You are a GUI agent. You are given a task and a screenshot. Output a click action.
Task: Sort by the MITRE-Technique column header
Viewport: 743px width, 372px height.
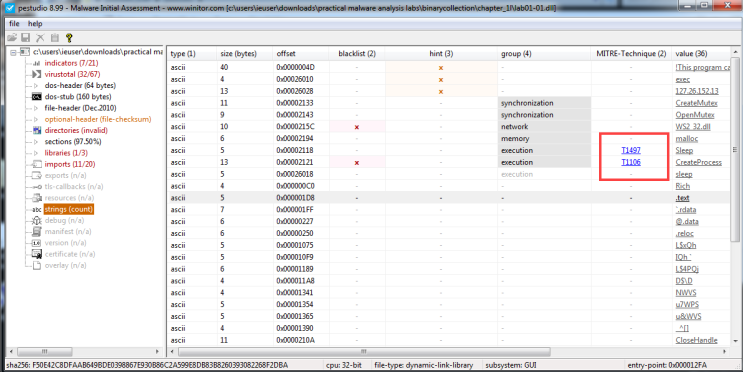631,54
